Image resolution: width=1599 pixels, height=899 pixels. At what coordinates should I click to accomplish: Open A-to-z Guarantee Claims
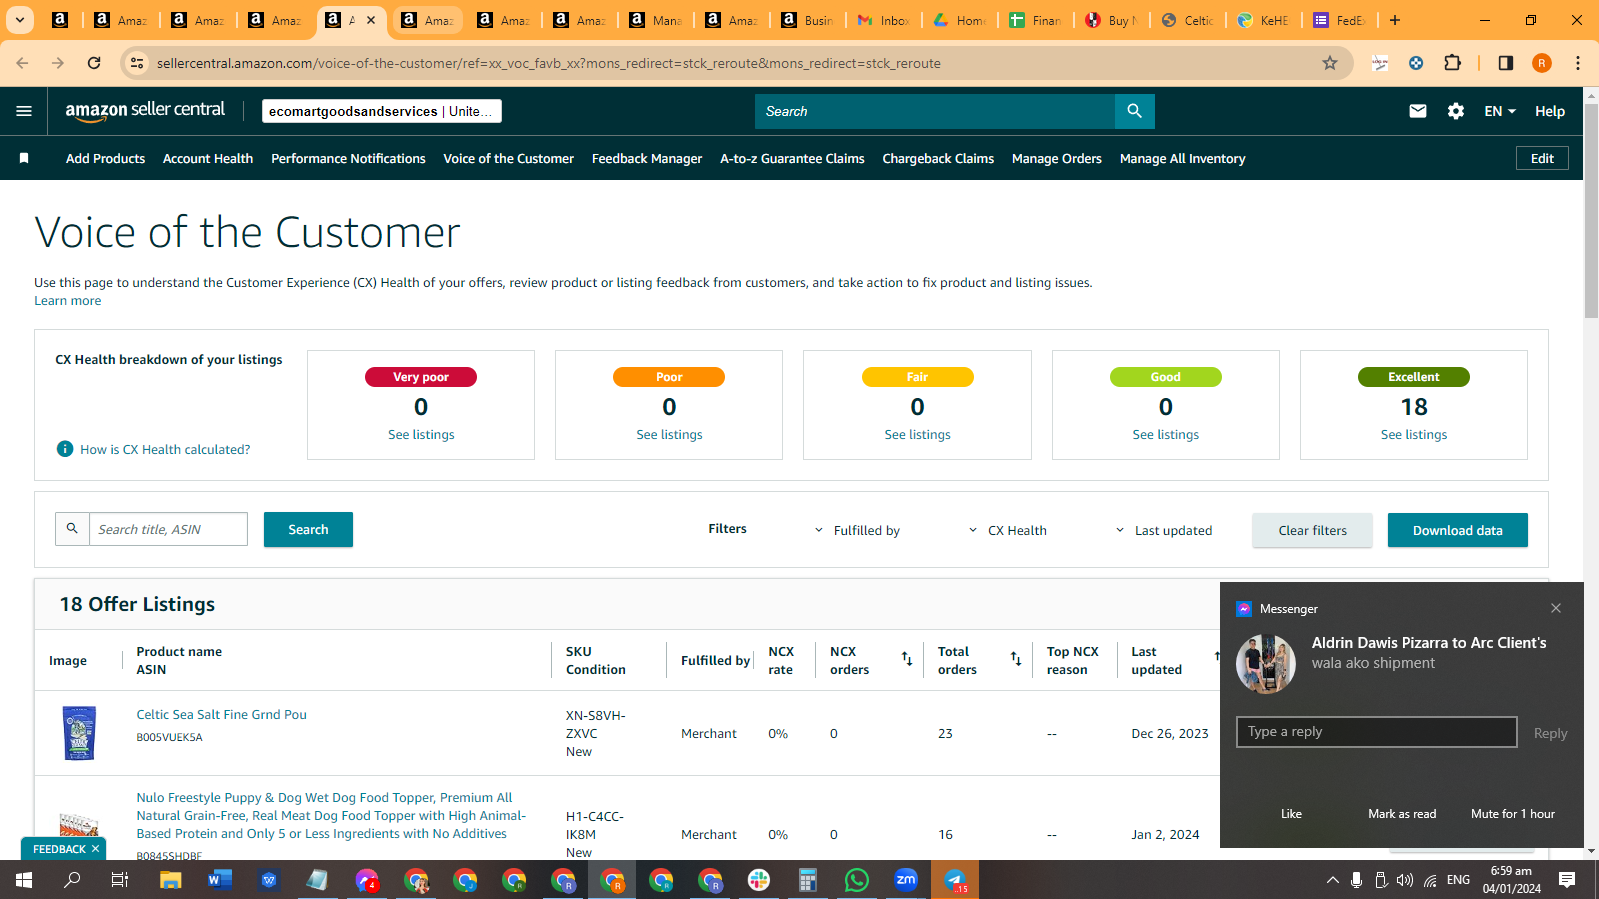pyautogui.click(x=792, y=158)
